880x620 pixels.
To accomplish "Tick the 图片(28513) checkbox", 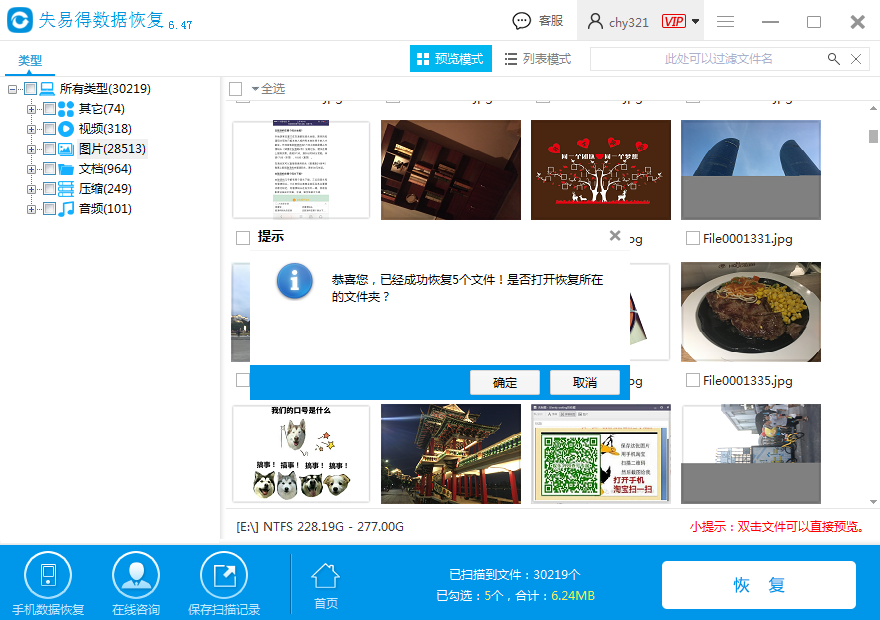I will pos(49,149).
